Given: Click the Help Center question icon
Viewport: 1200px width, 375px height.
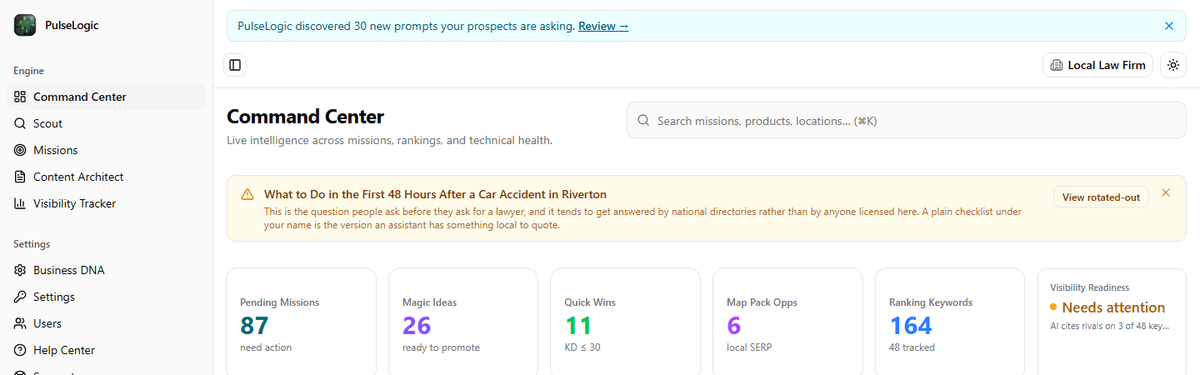Looking at the screenshot, I should pos(20,350).
